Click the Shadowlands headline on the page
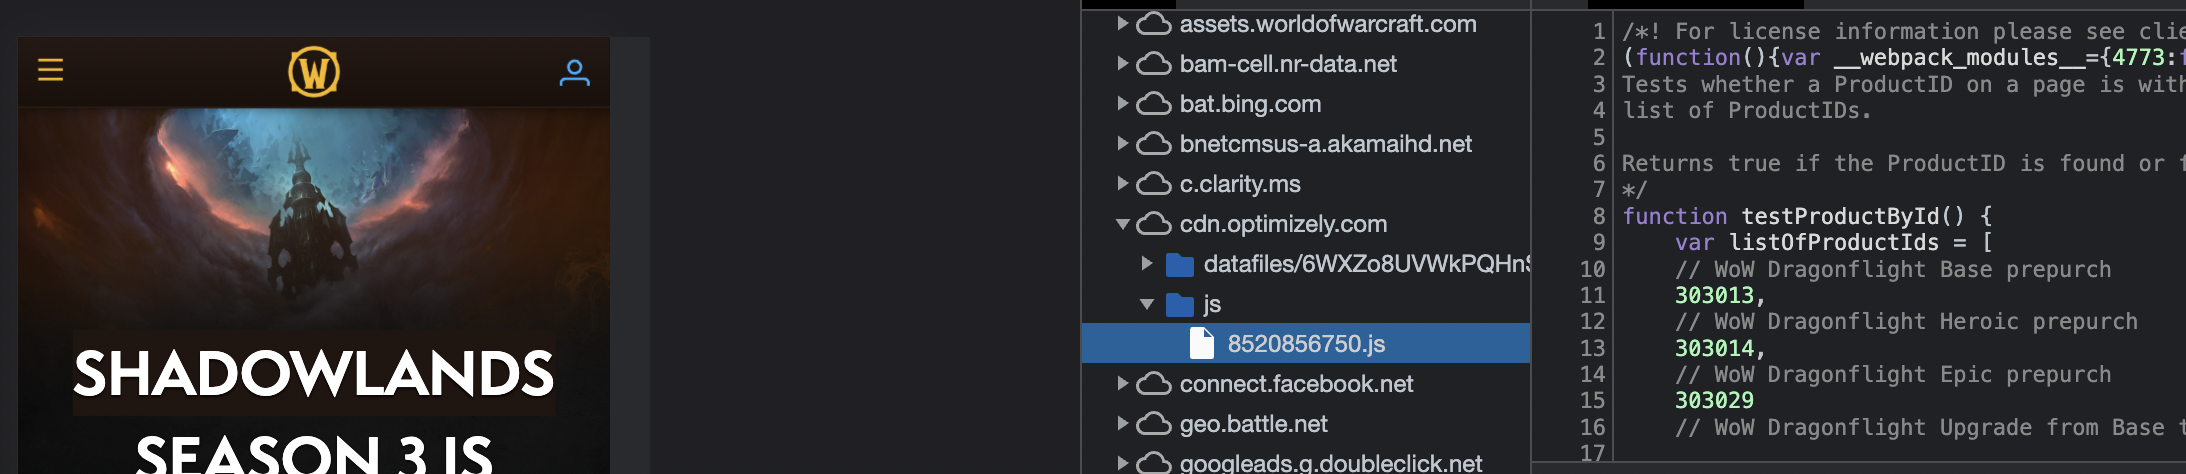Viewport: 2186px width, 474px height. tap(313, 374)
